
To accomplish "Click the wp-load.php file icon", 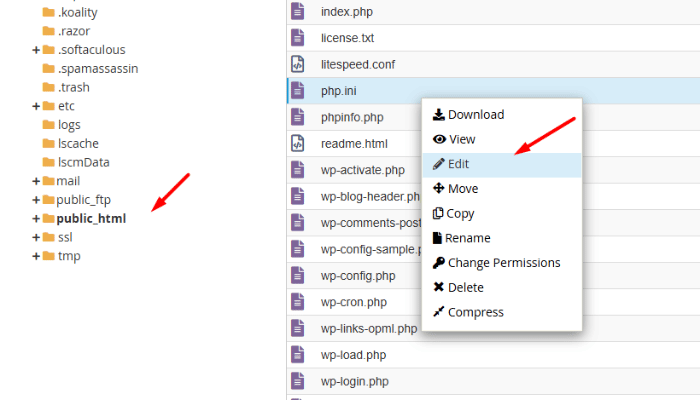I will point(297,354).
